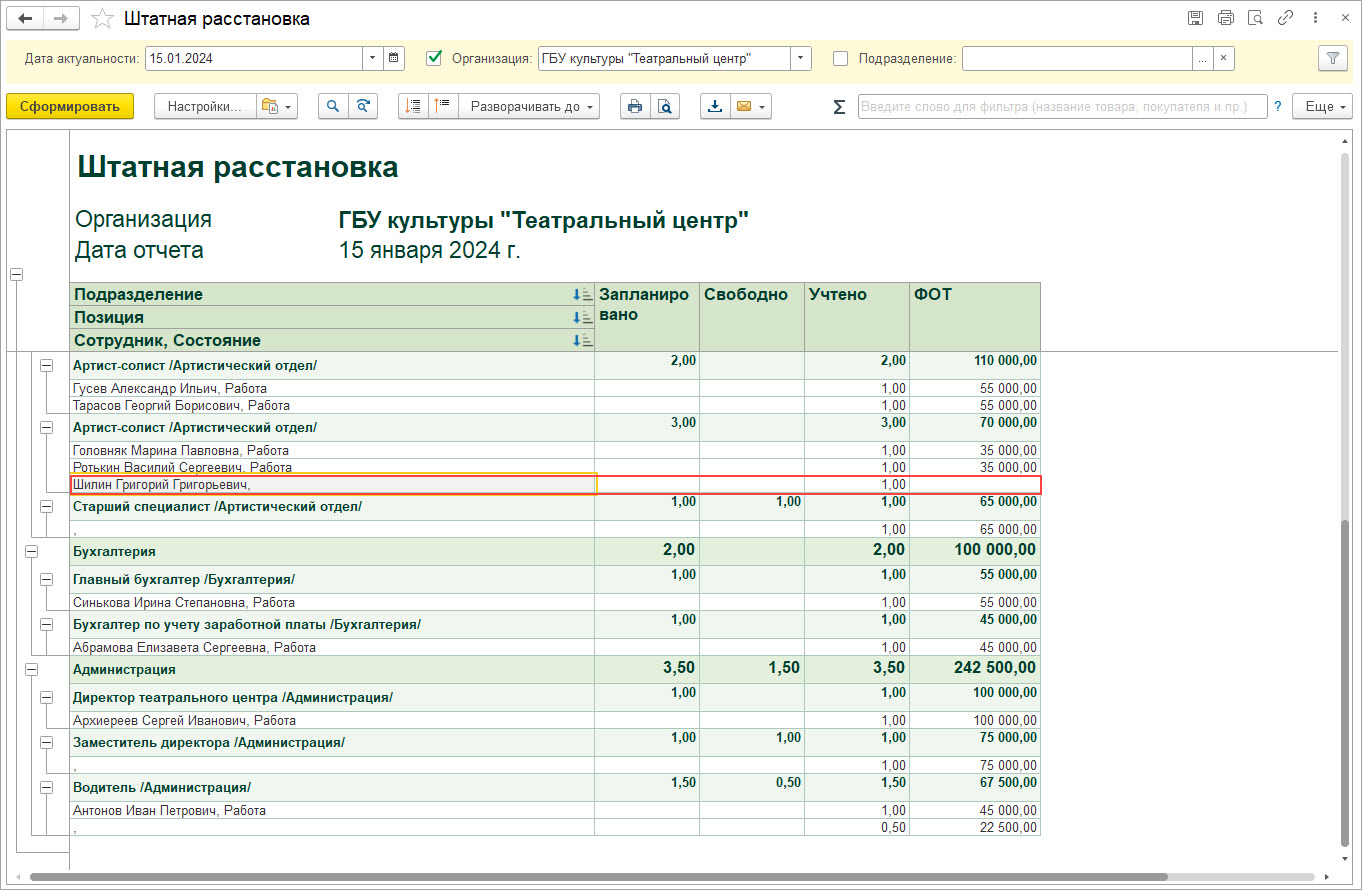The height and width of the screenshot is (890, 1362).
Task: Select the Синькова Ирина Степановна, Работа cell
Action: coord(332,602)
